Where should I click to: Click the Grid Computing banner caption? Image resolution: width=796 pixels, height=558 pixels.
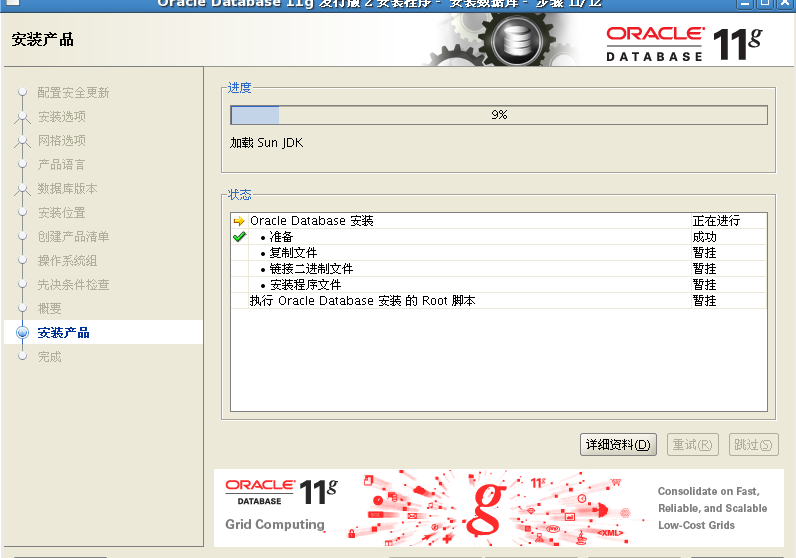(275, 524)
